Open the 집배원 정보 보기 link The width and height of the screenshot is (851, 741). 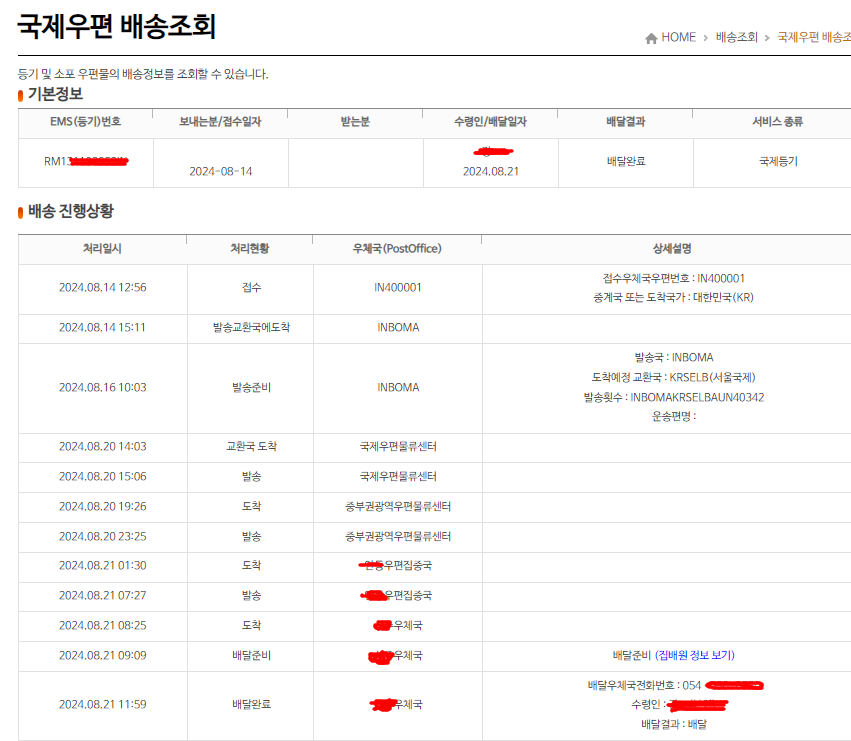(695, 655)
